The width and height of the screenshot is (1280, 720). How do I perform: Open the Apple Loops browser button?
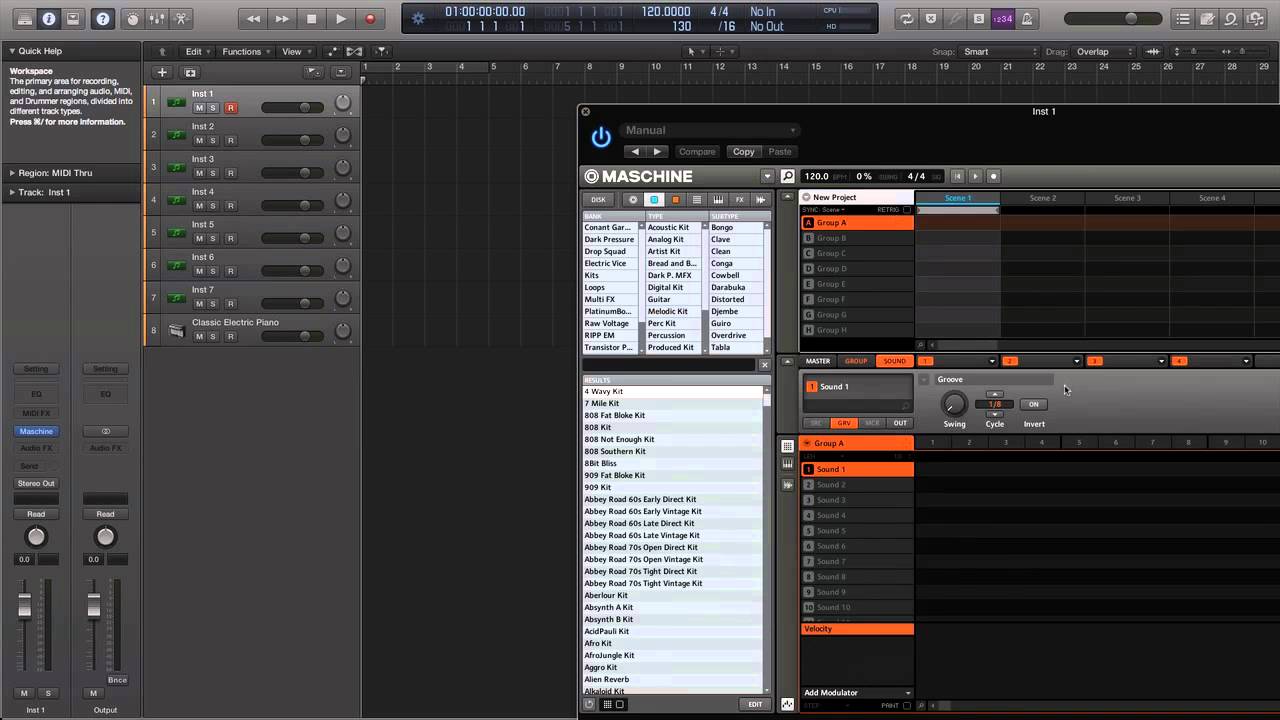[x=1231, y=18]
